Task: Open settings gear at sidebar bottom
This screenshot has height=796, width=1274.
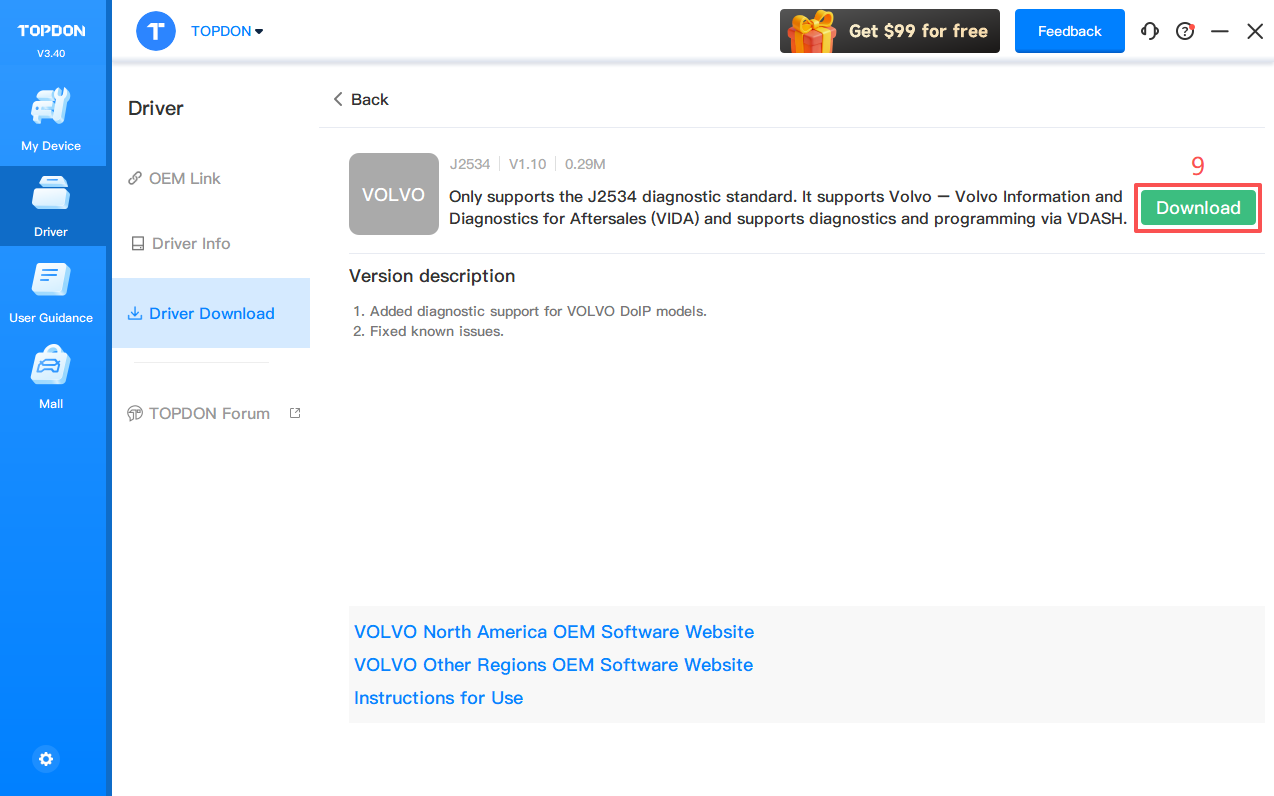Action: pyautogui.click(x=46, y=759)
